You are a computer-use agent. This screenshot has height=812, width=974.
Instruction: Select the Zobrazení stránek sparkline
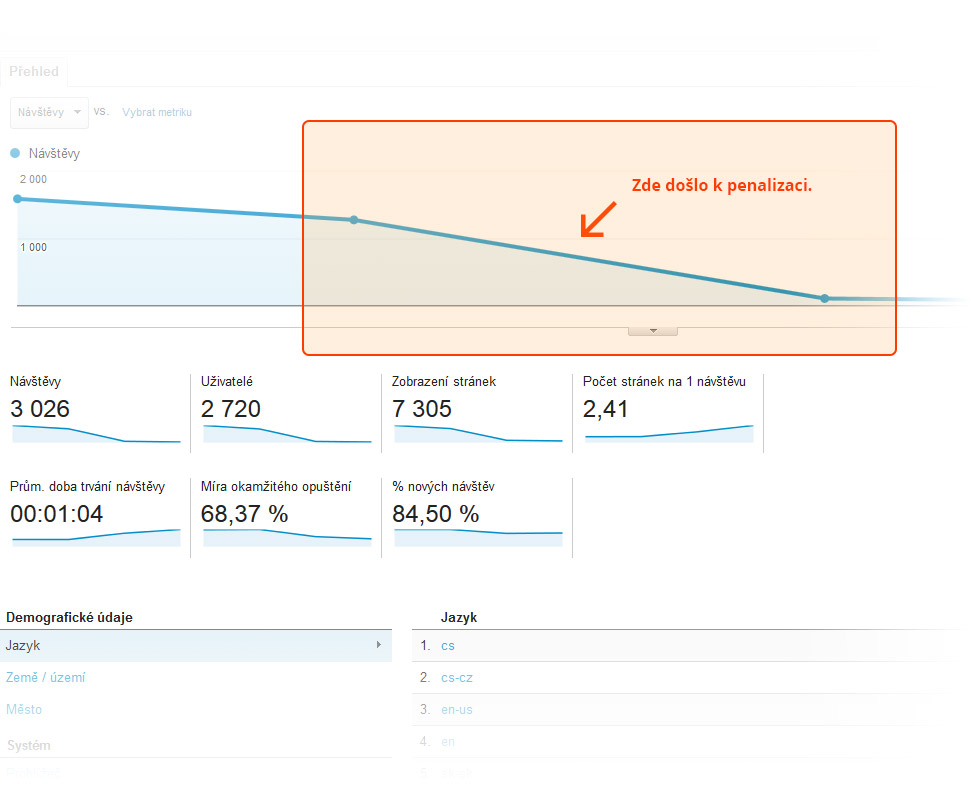[478, 433]
